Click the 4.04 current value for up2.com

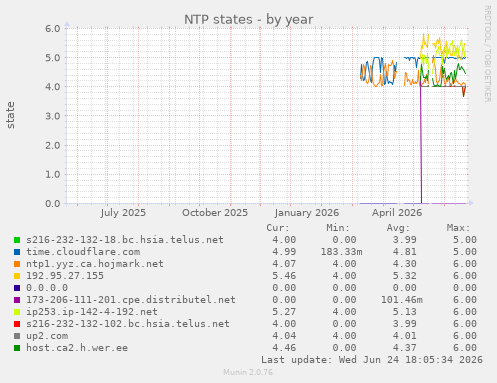pos(284,336)
